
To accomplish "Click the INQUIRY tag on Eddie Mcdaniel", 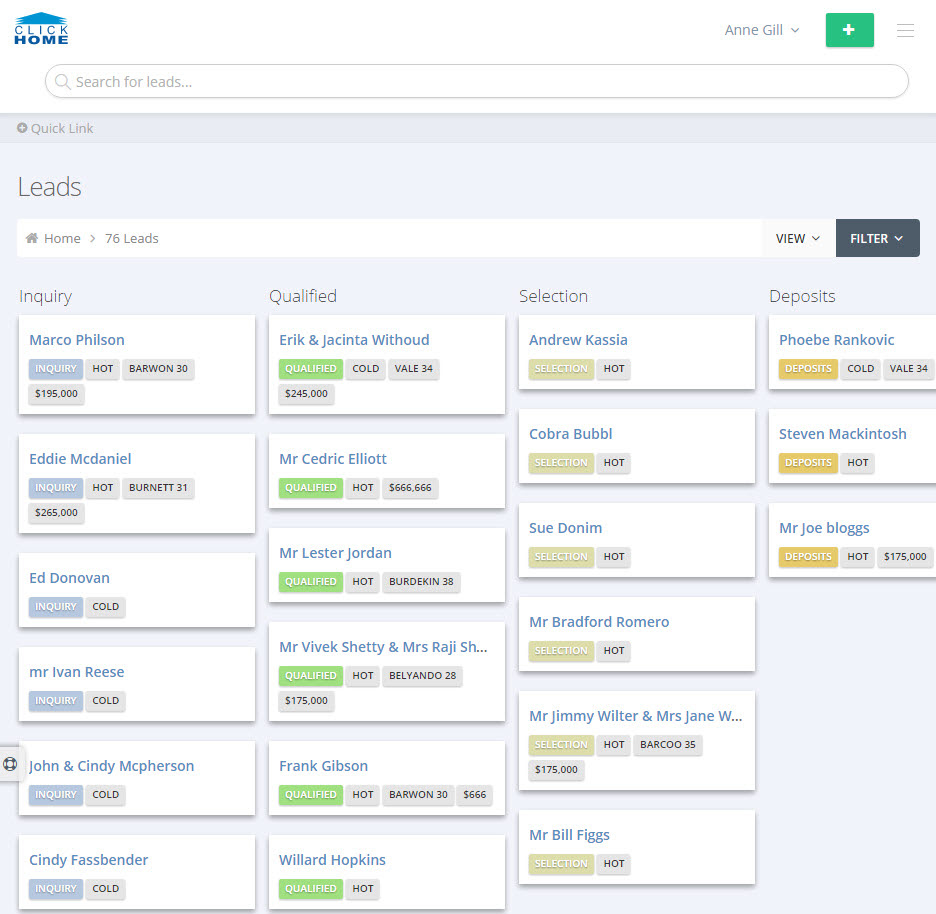I will (56, 488).
